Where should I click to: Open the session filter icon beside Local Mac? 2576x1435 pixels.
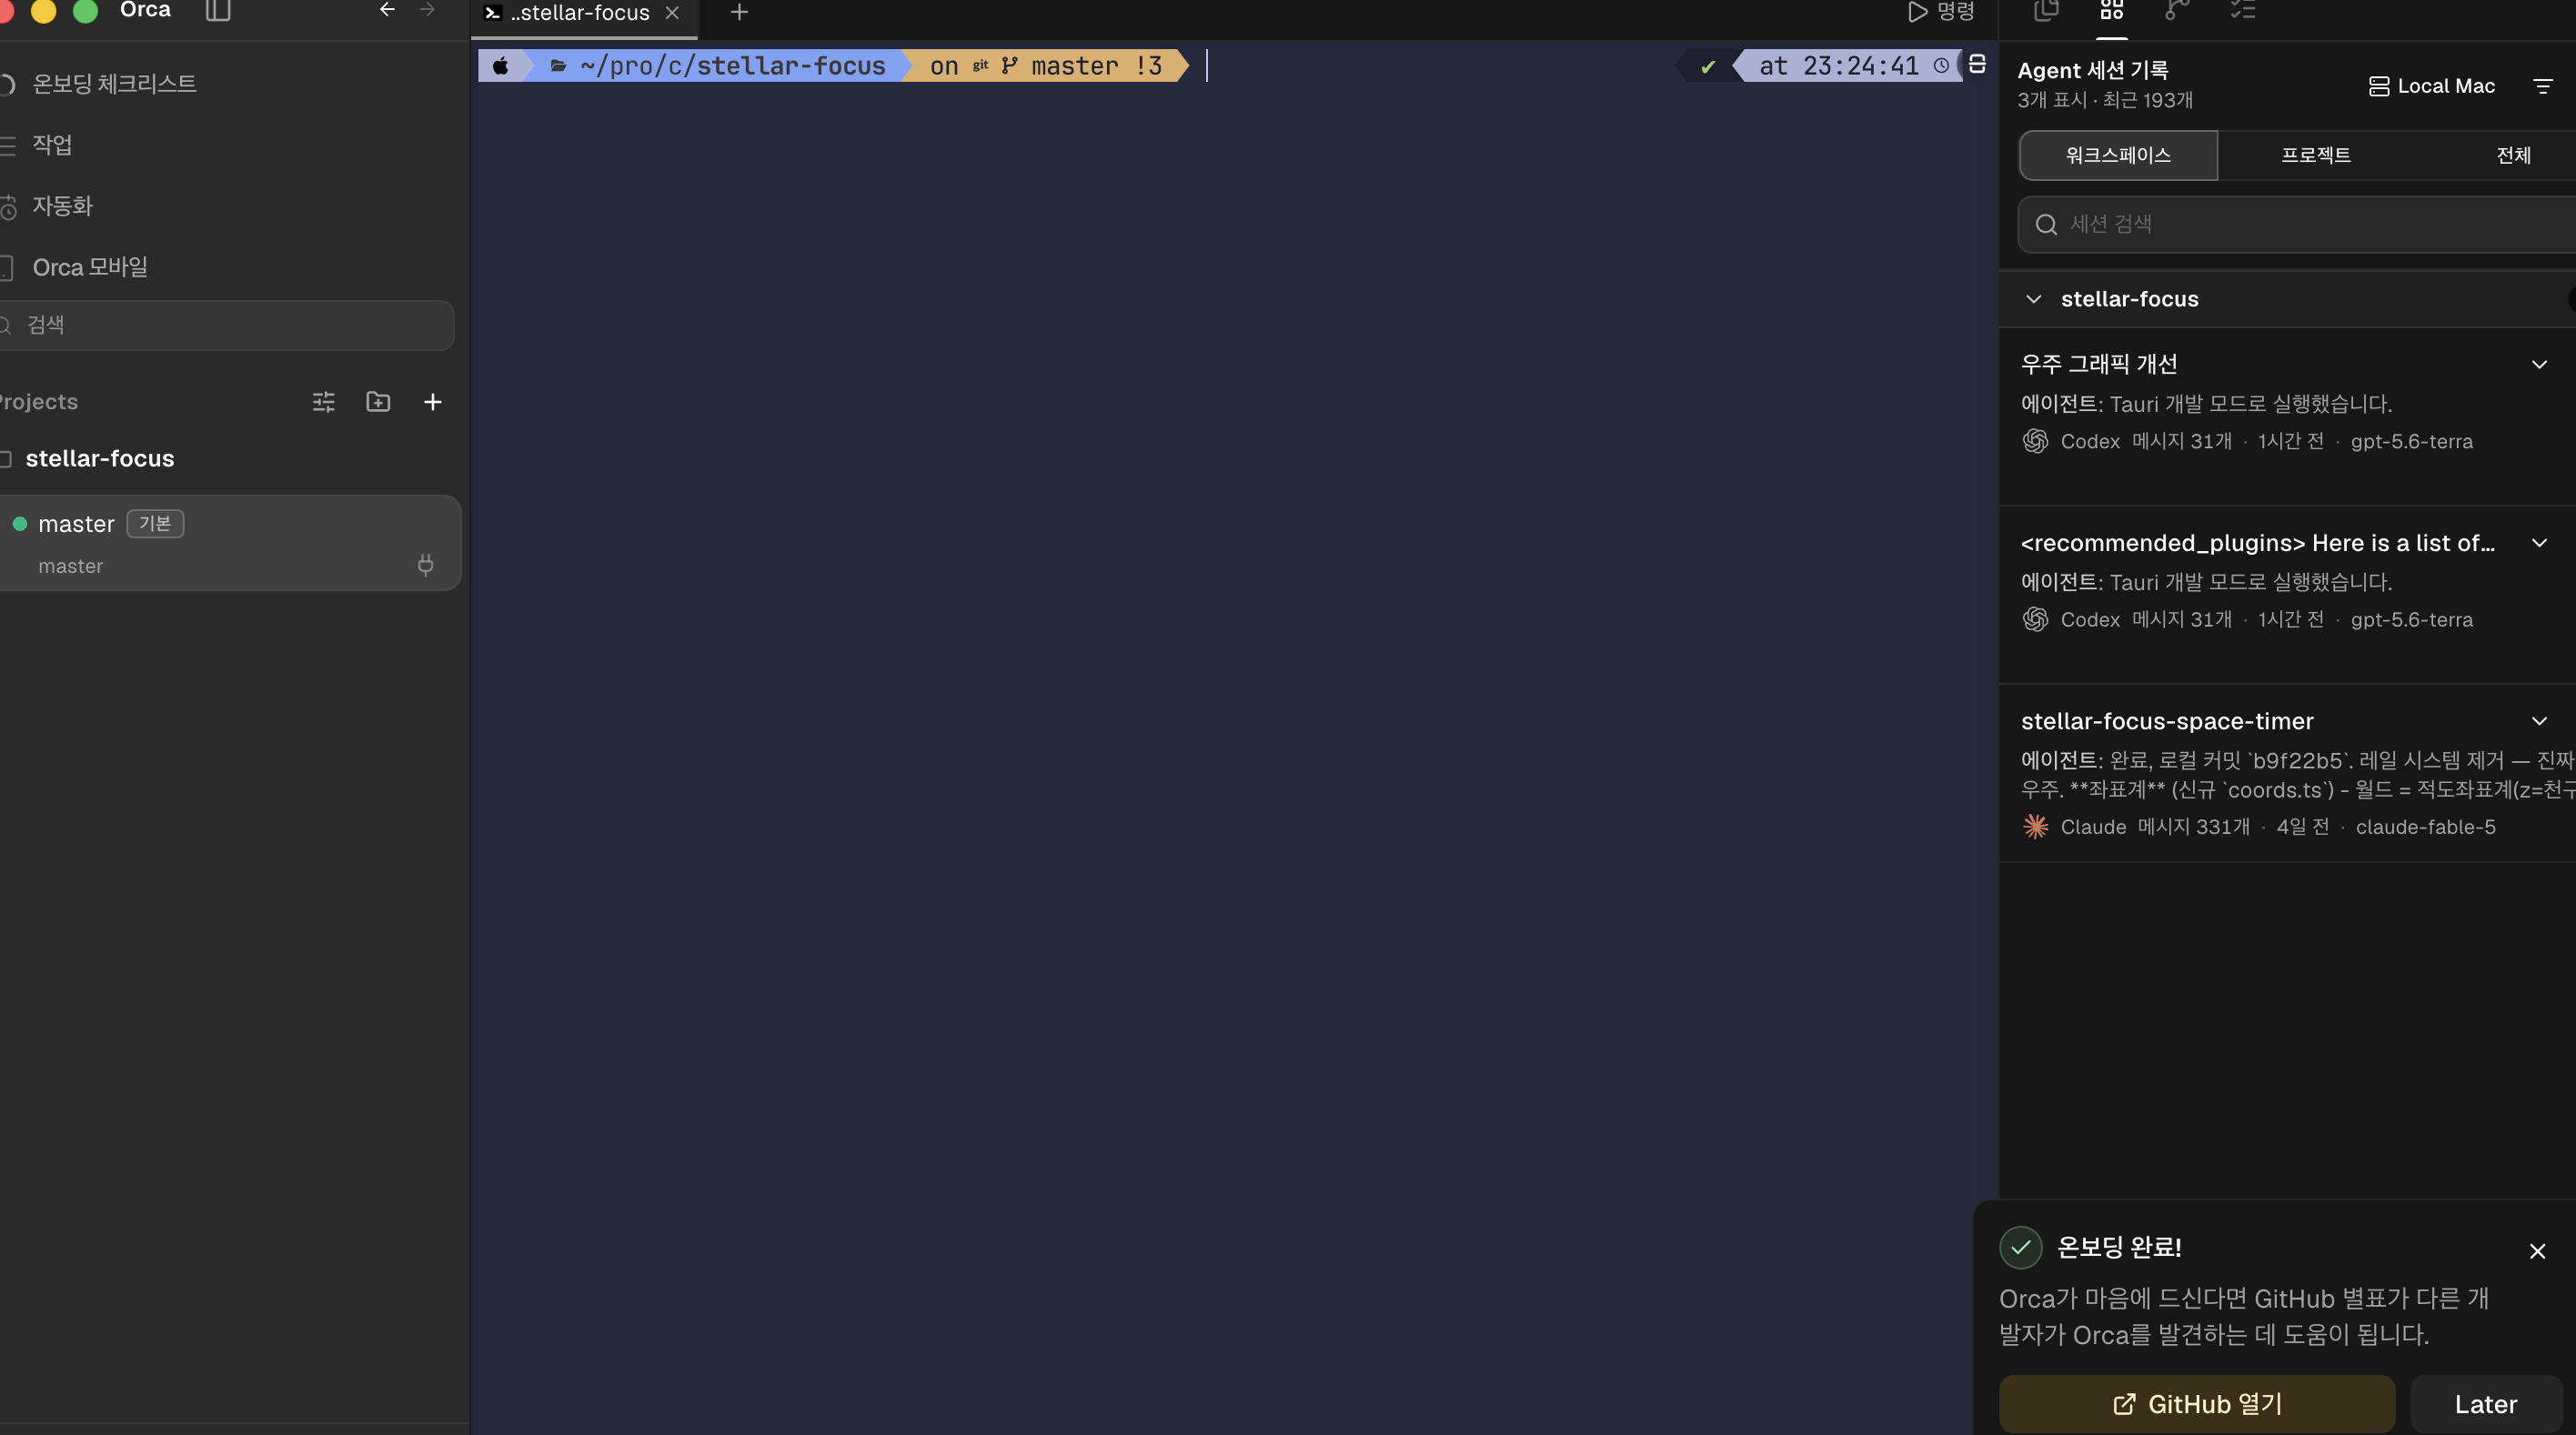(x=2543, y=86)
